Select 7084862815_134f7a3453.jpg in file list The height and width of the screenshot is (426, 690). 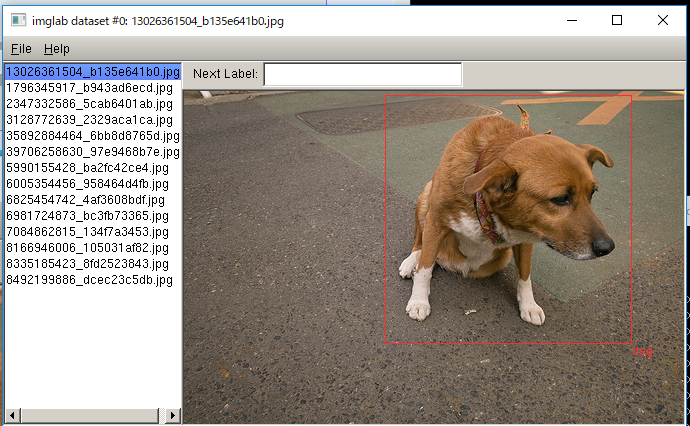93,231
